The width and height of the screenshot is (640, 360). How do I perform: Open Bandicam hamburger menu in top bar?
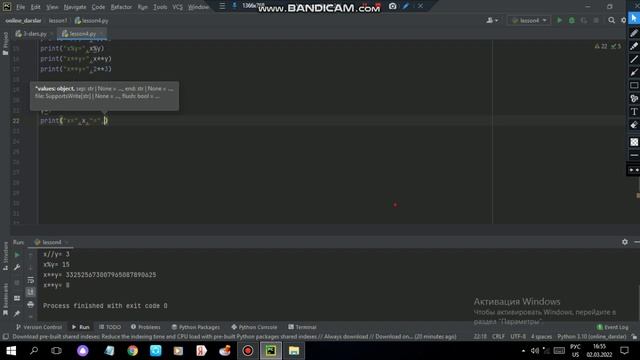(222, 6)
